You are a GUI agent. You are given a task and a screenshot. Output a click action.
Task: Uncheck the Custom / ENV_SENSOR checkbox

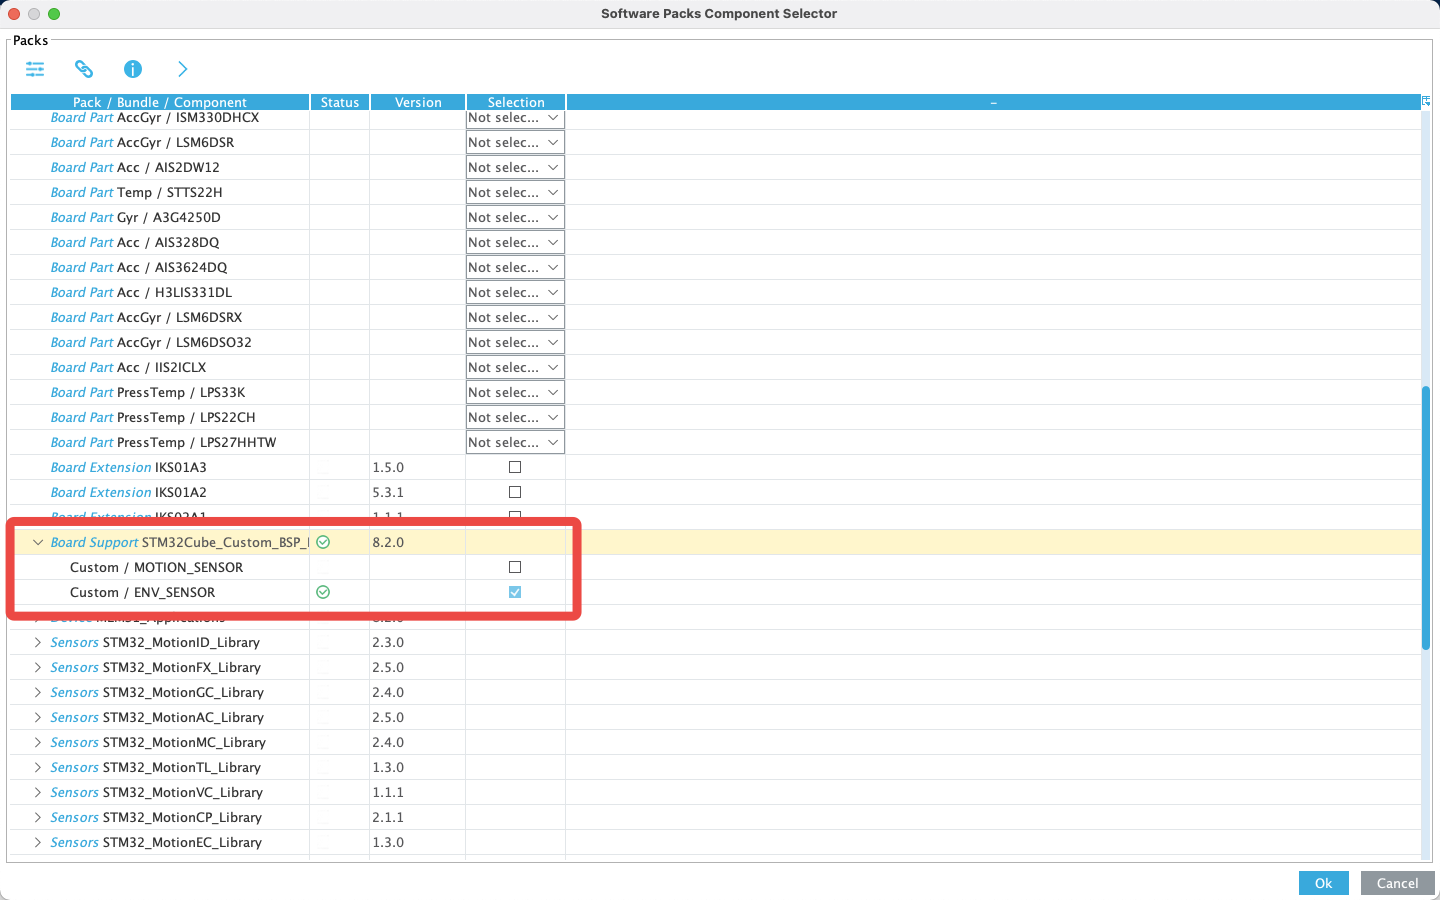pyautogui.click(x=515, y=592)
